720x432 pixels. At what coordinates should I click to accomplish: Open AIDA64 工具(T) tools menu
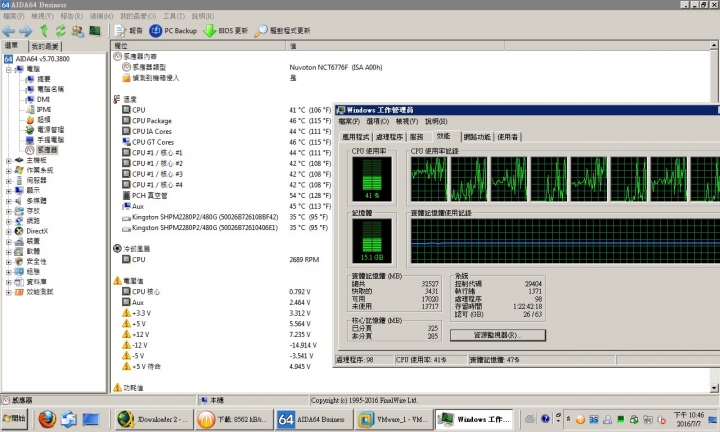[174, 16]
